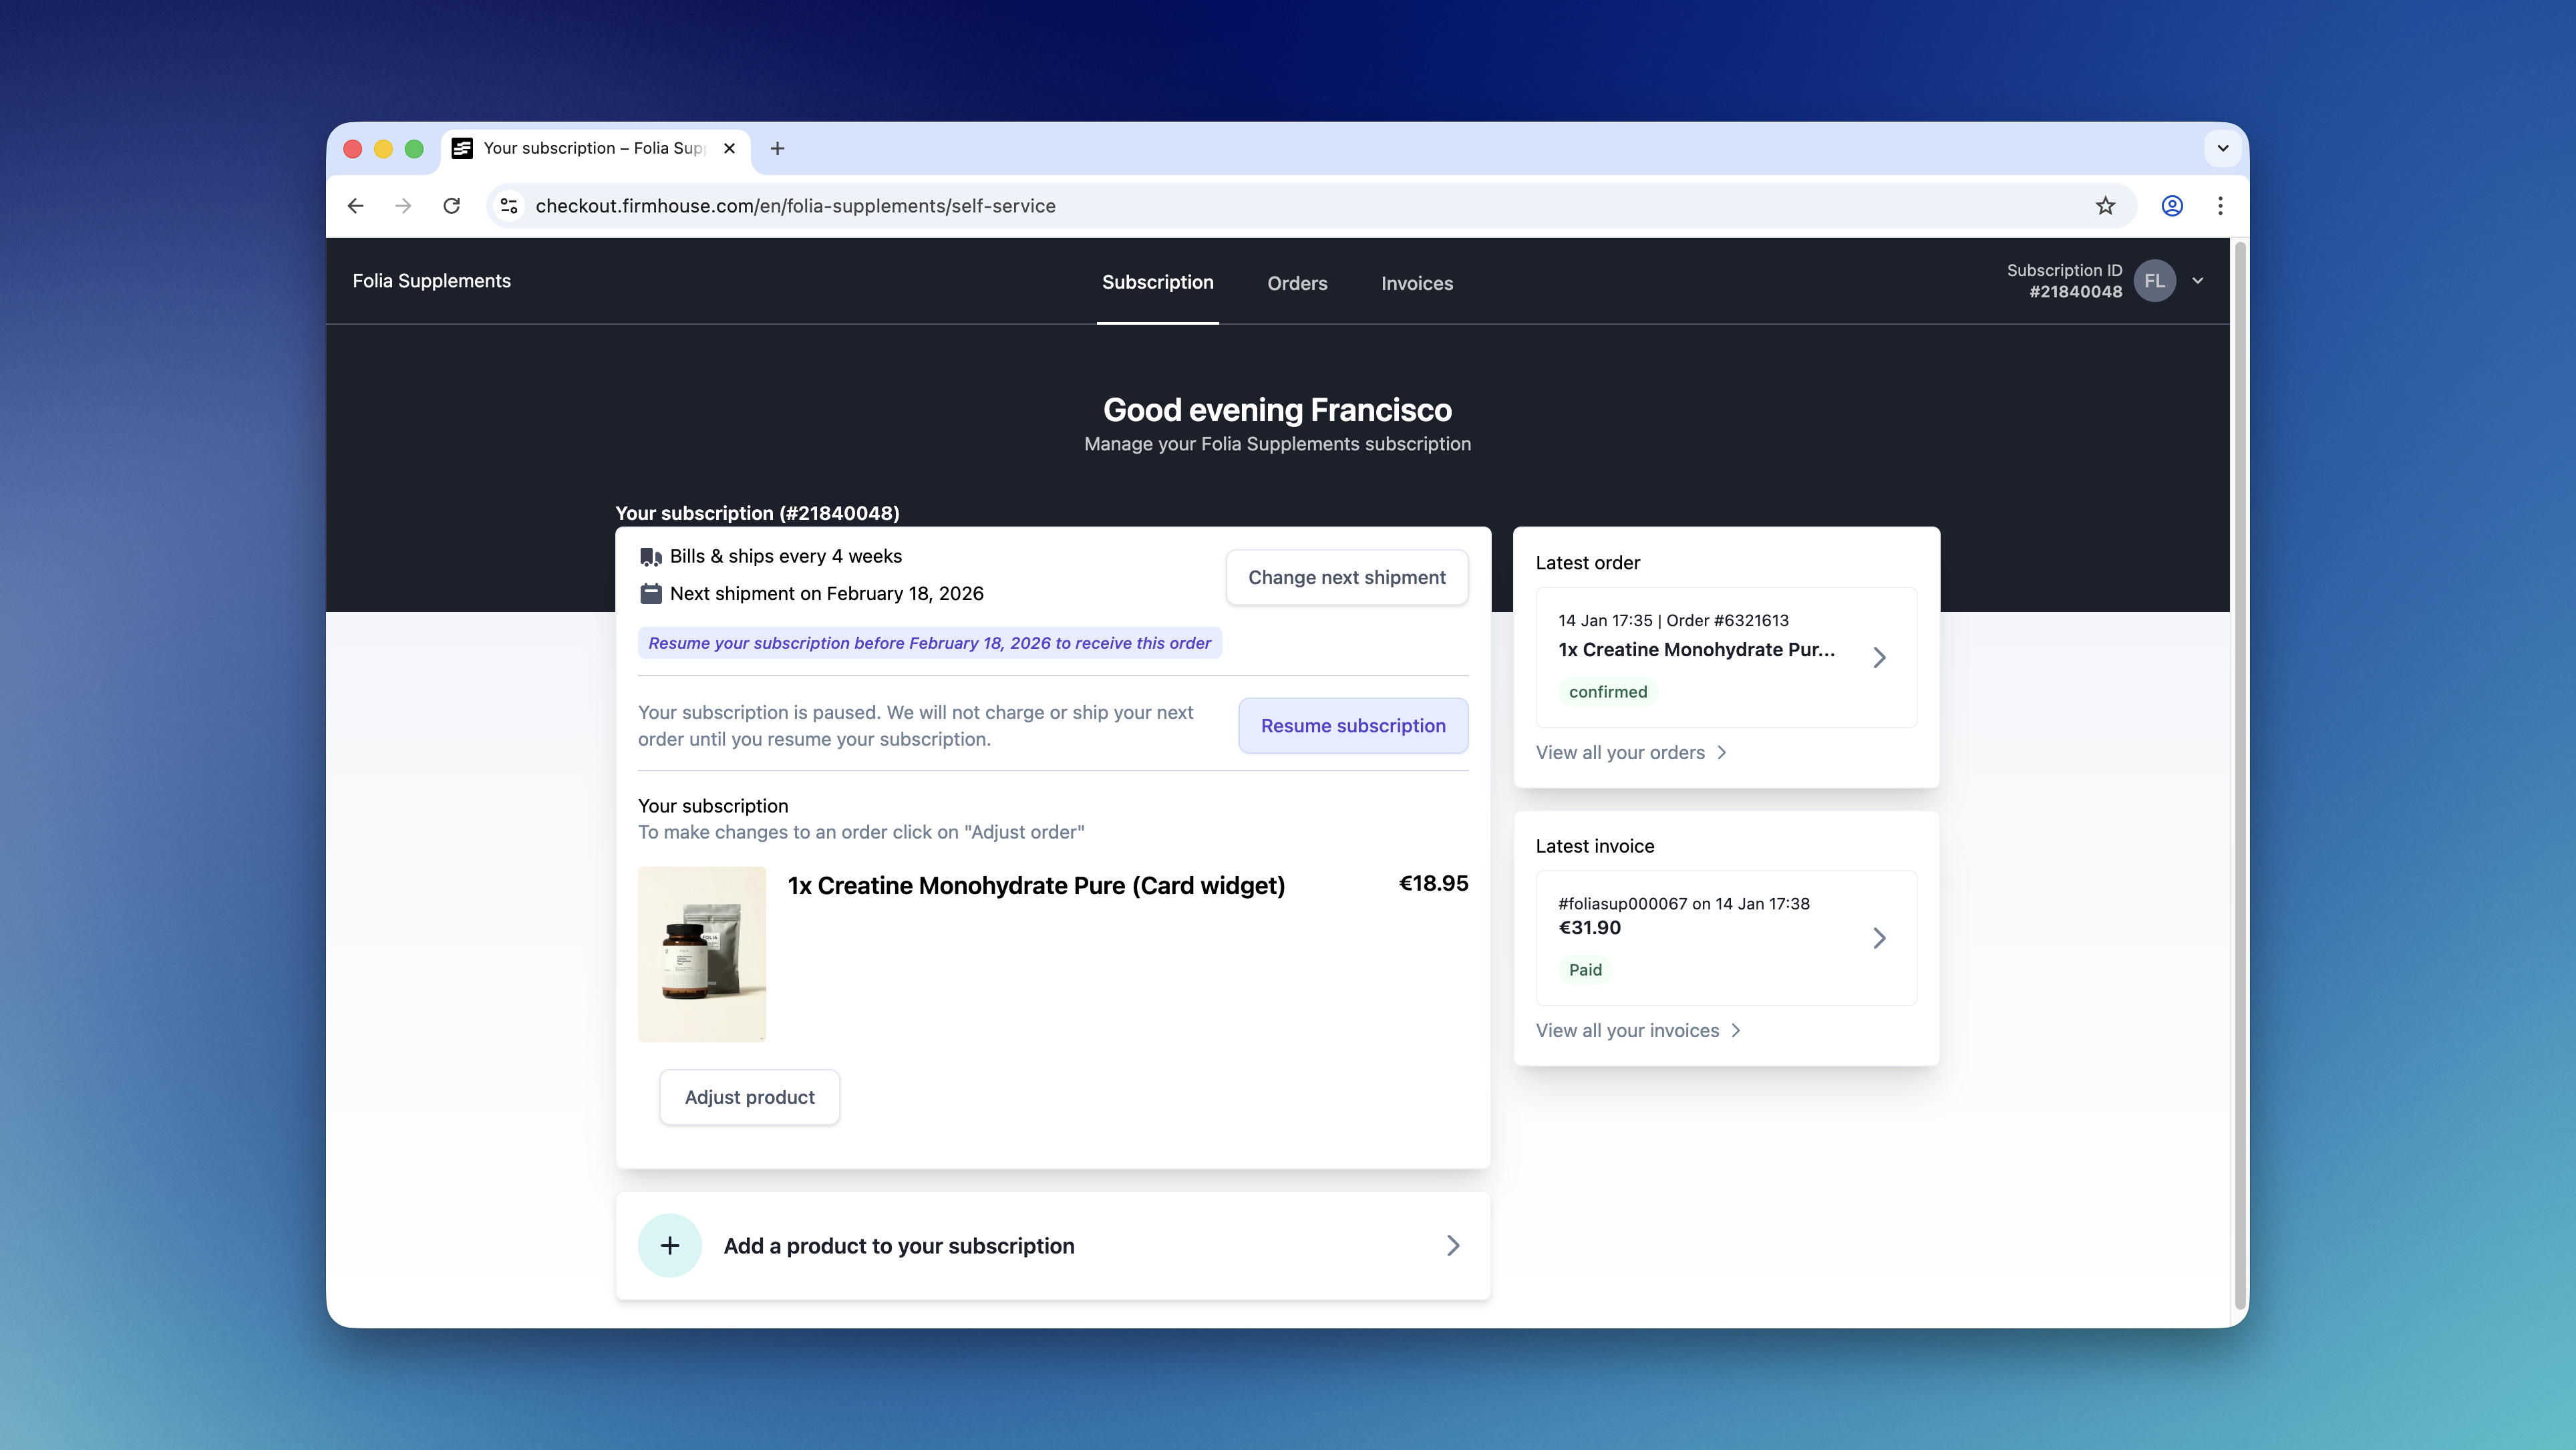2576x1450 pixels.
Task: Switch to the Invoices tab
Action: click(x=1416, y=283)
